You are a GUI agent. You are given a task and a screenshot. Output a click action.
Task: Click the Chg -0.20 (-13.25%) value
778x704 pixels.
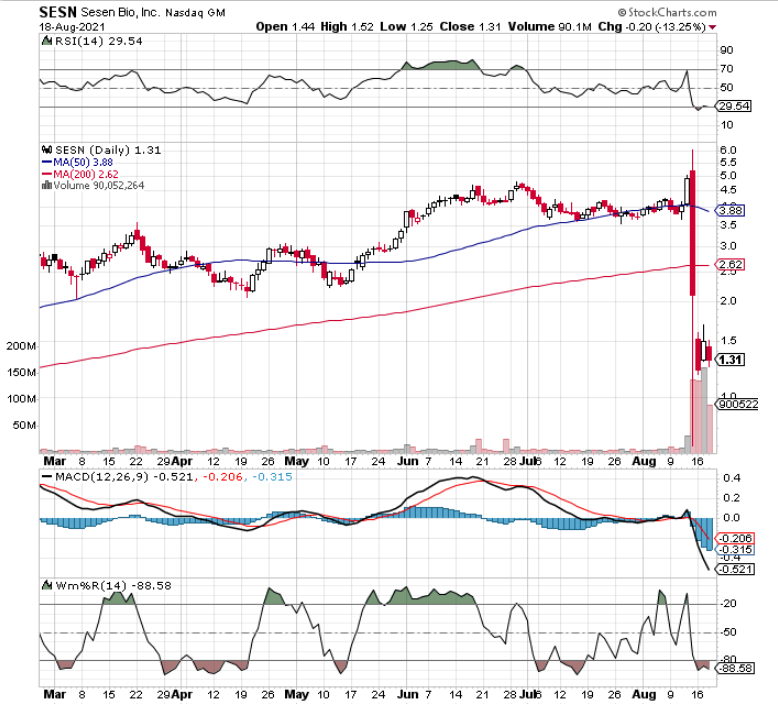coord(651,27)
